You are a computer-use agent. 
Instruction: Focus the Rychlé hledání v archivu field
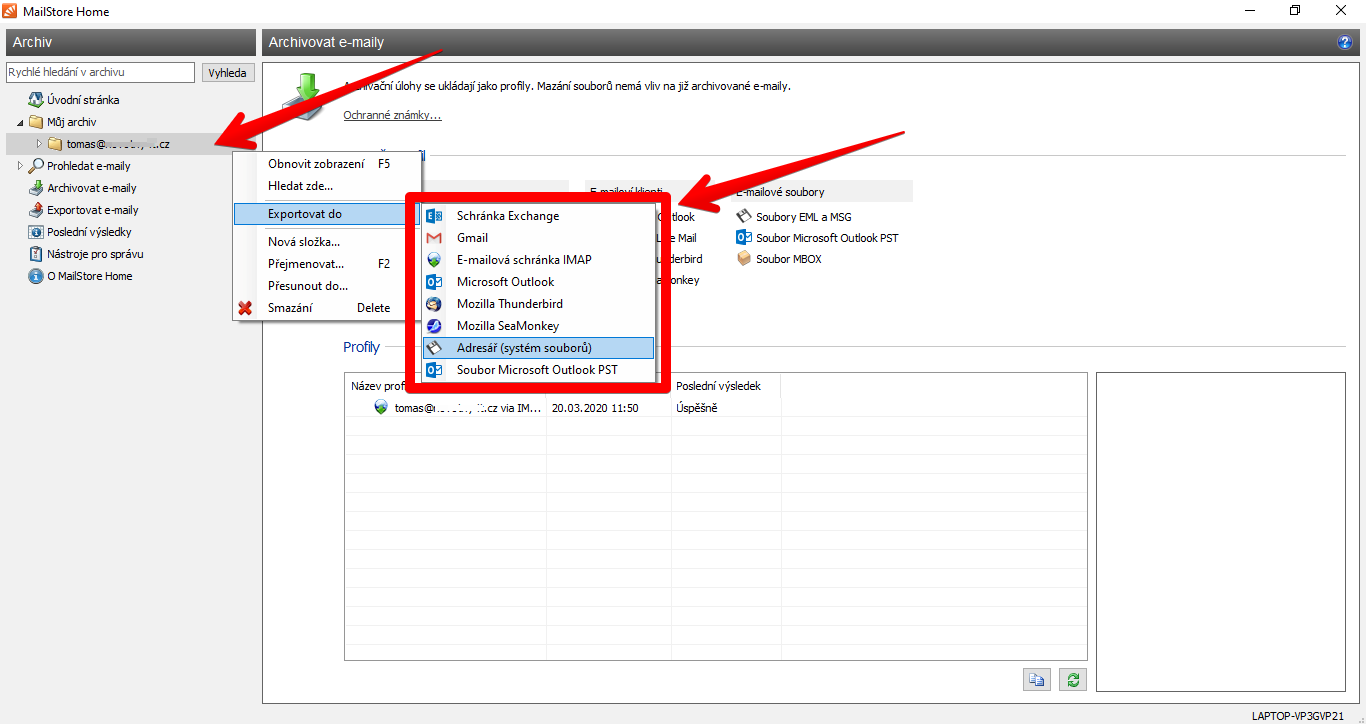click(100, 73)
